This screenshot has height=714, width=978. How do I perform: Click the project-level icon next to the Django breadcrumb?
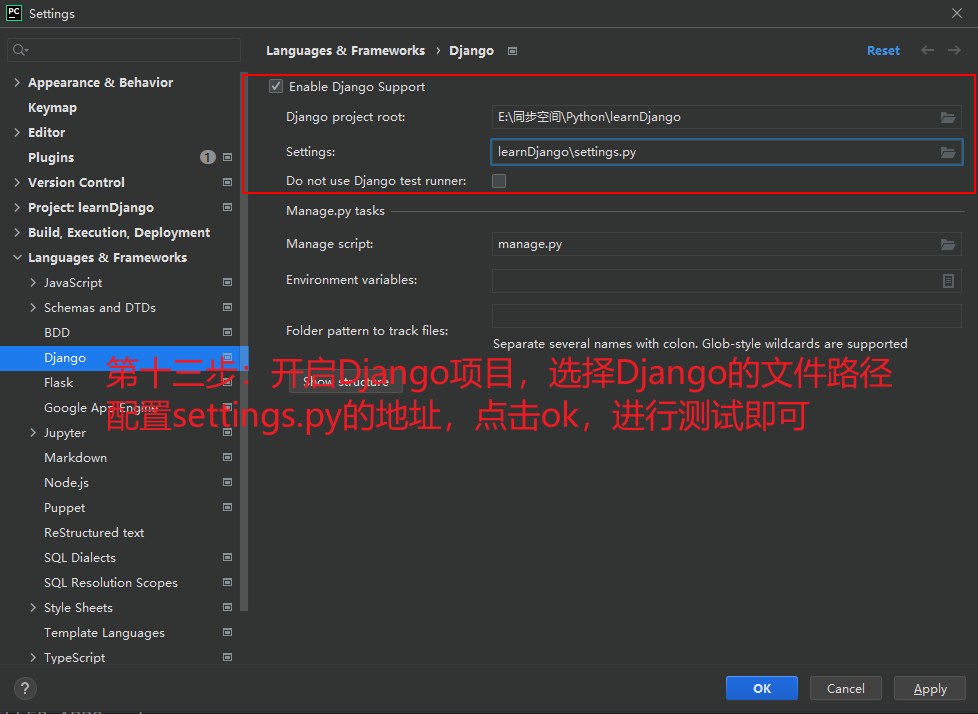pyautogui.click(x=512, y=51)
